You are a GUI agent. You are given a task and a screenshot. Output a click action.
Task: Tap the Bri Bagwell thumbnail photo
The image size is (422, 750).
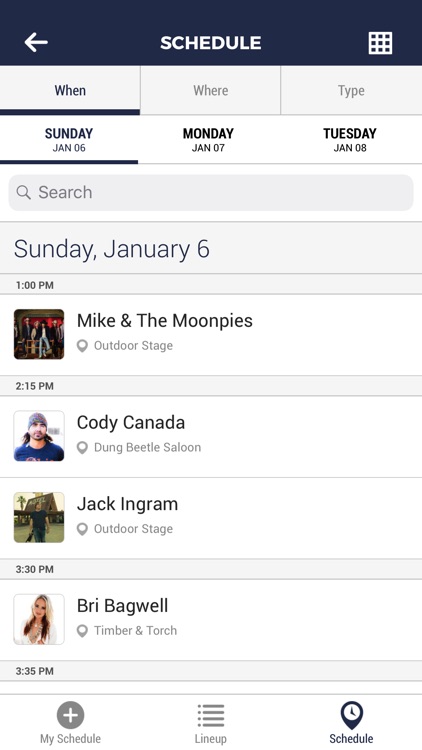[x=39, y=619]
